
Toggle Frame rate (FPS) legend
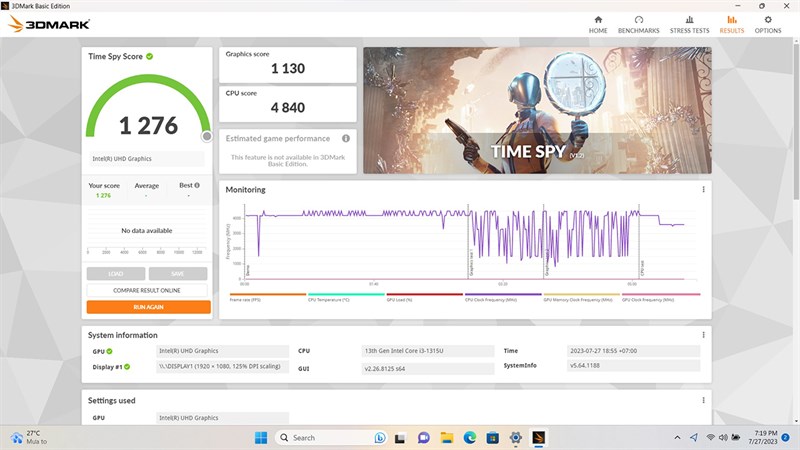click(267, 297)
